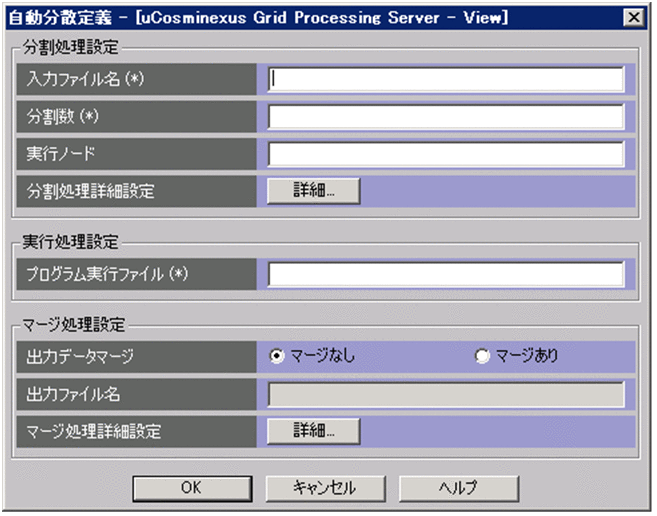Click the 出力ファイル名 label
Image resolution: width=657 pixels, height=516 pixels.
(73, 394)
